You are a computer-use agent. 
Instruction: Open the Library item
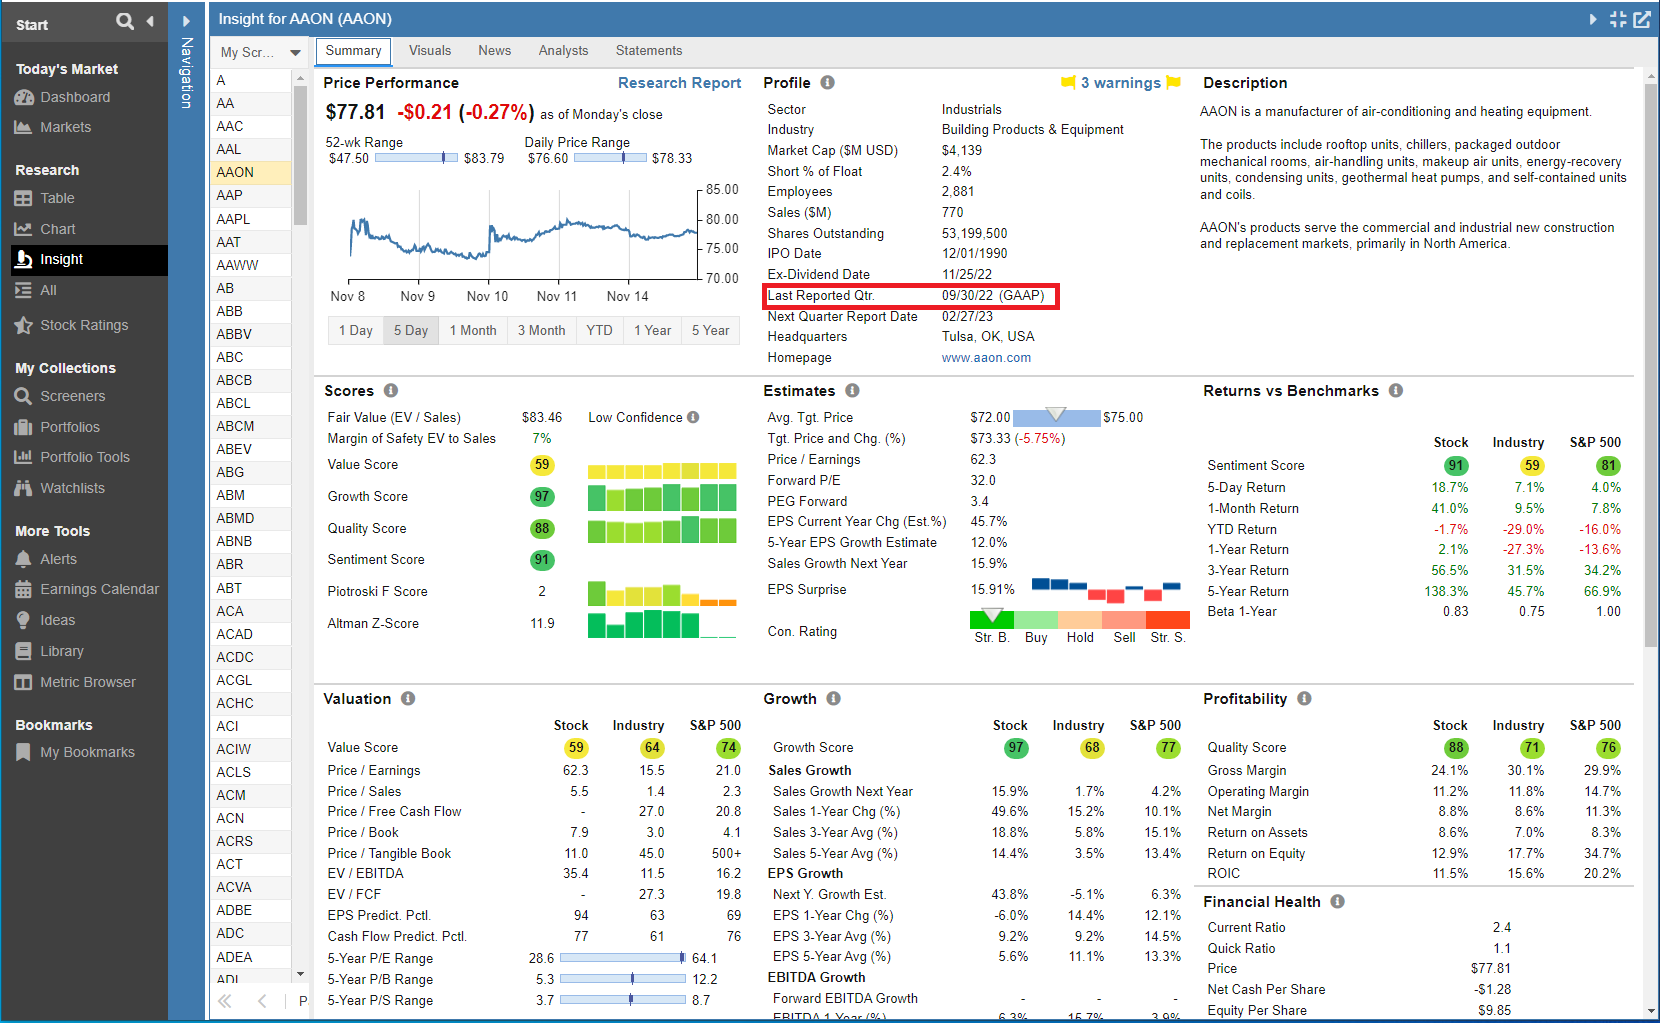62,651
